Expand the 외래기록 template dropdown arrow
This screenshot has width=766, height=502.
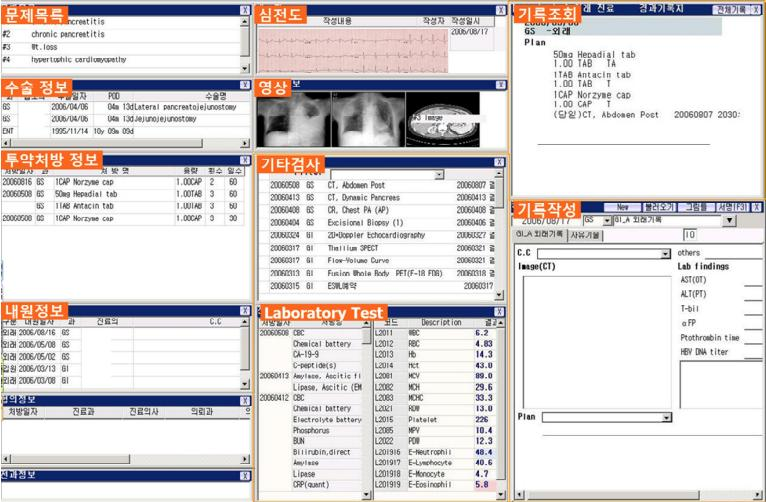729,221
